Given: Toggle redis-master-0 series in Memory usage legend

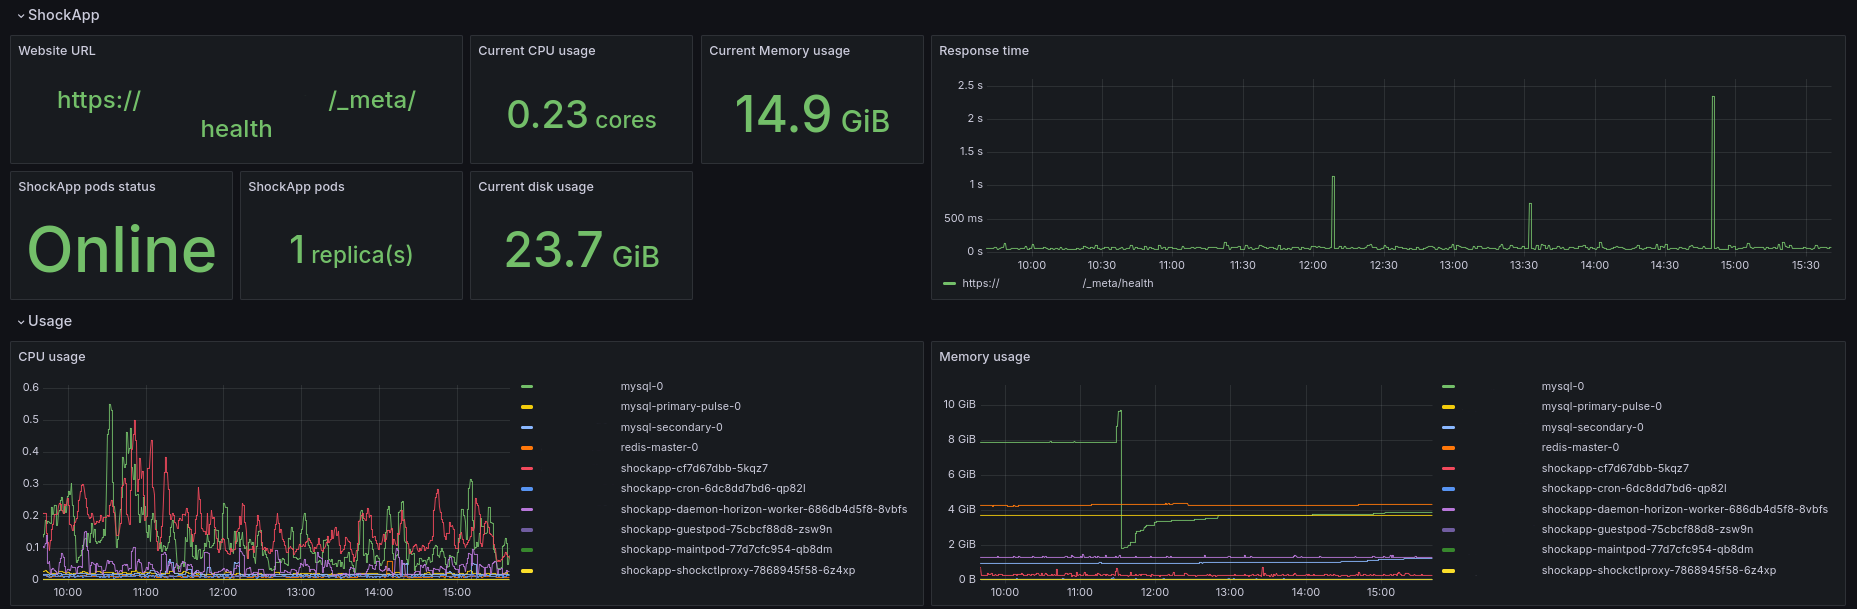Looking at the screenshot, I should click(x=1579, y=448).
